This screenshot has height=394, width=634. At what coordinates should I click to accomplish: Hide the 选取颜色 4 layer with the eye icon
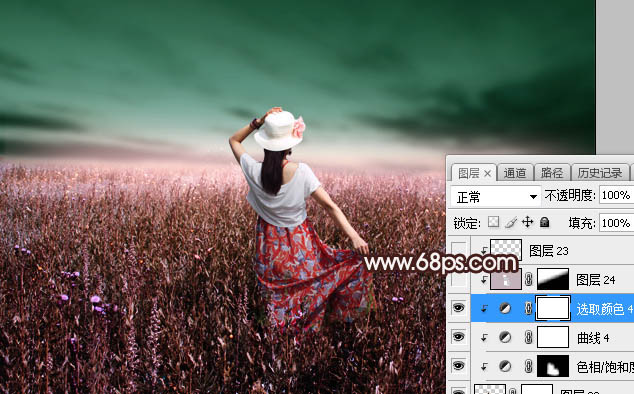[x=458, y=308]
